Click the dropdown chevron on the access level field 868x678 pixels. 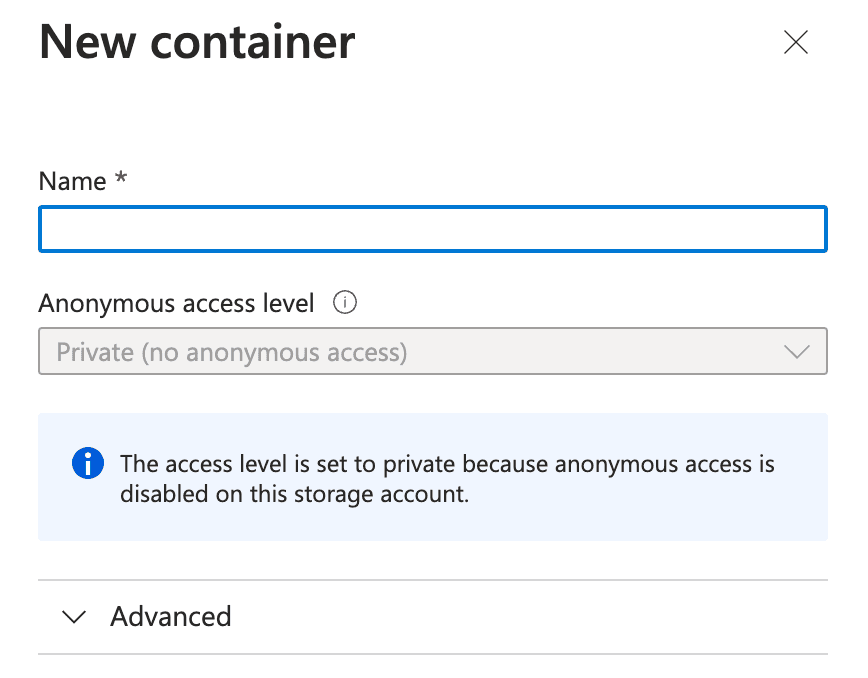(x=797, y=352)
